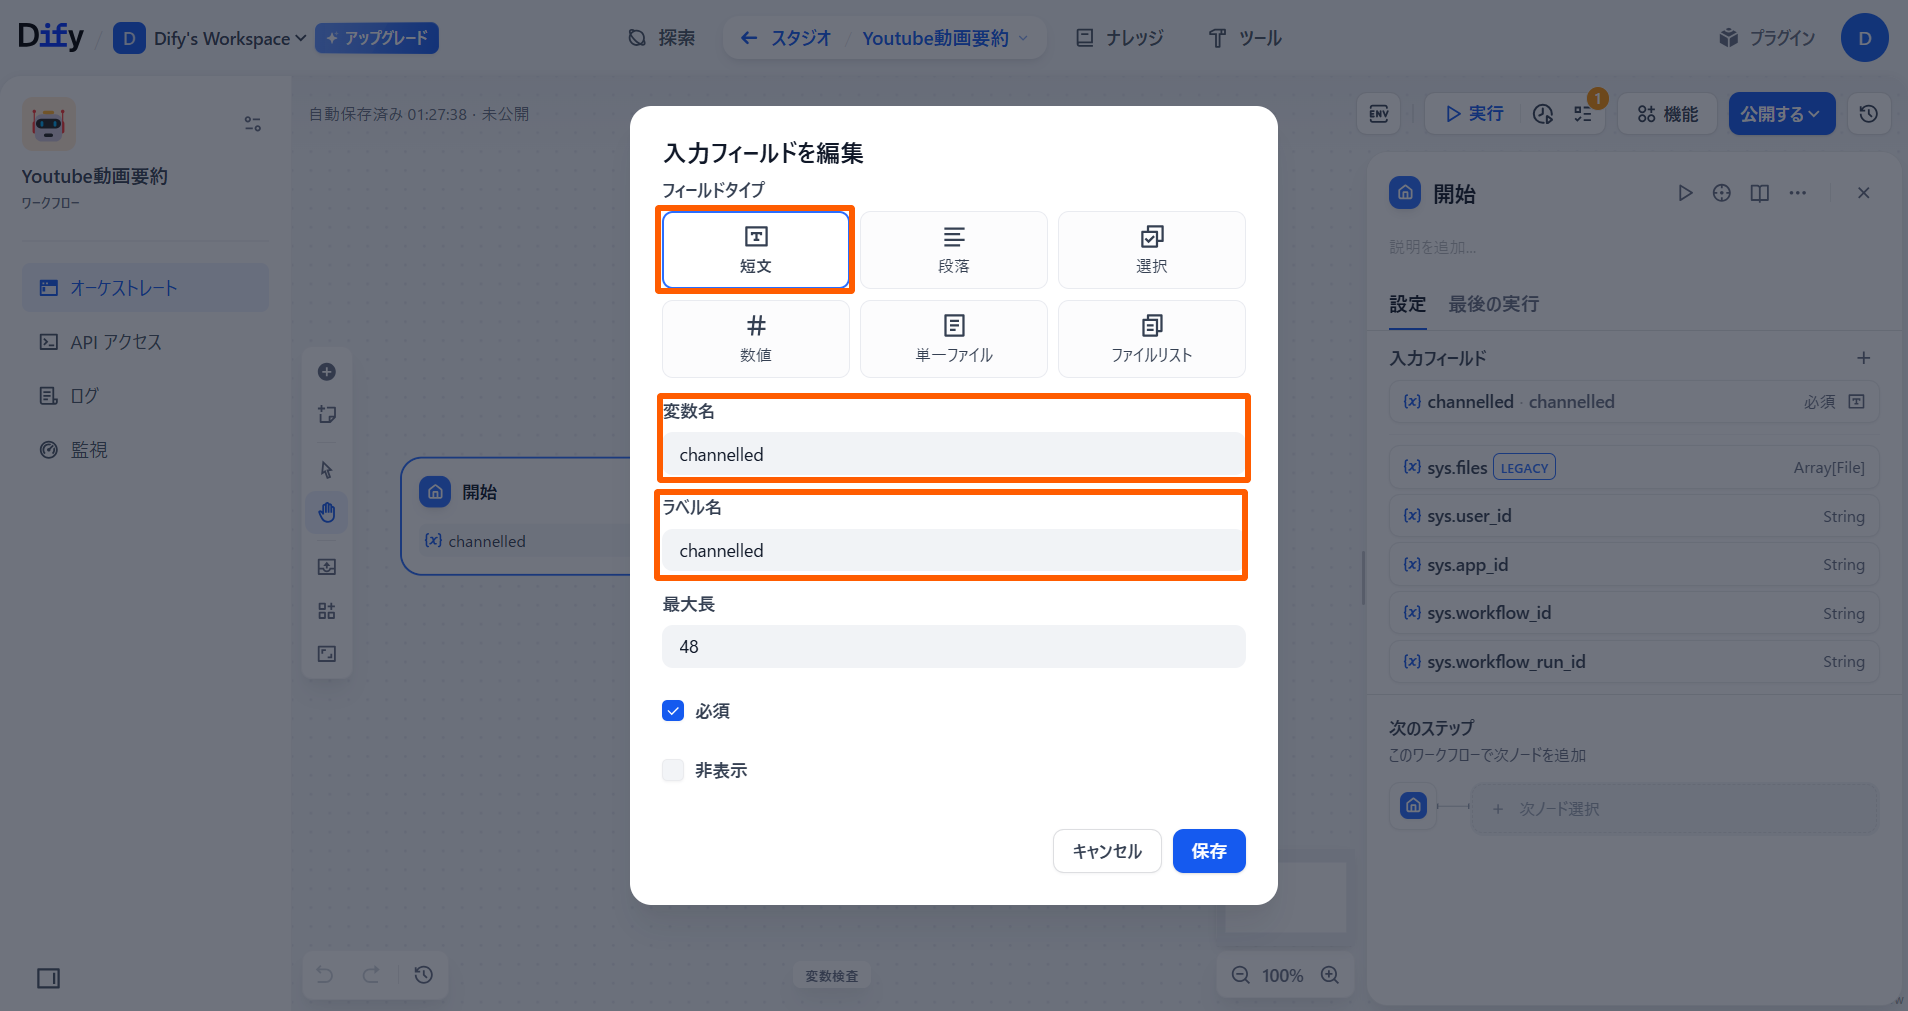Enable the 非表示 hidden checkbox

point(673,770)
